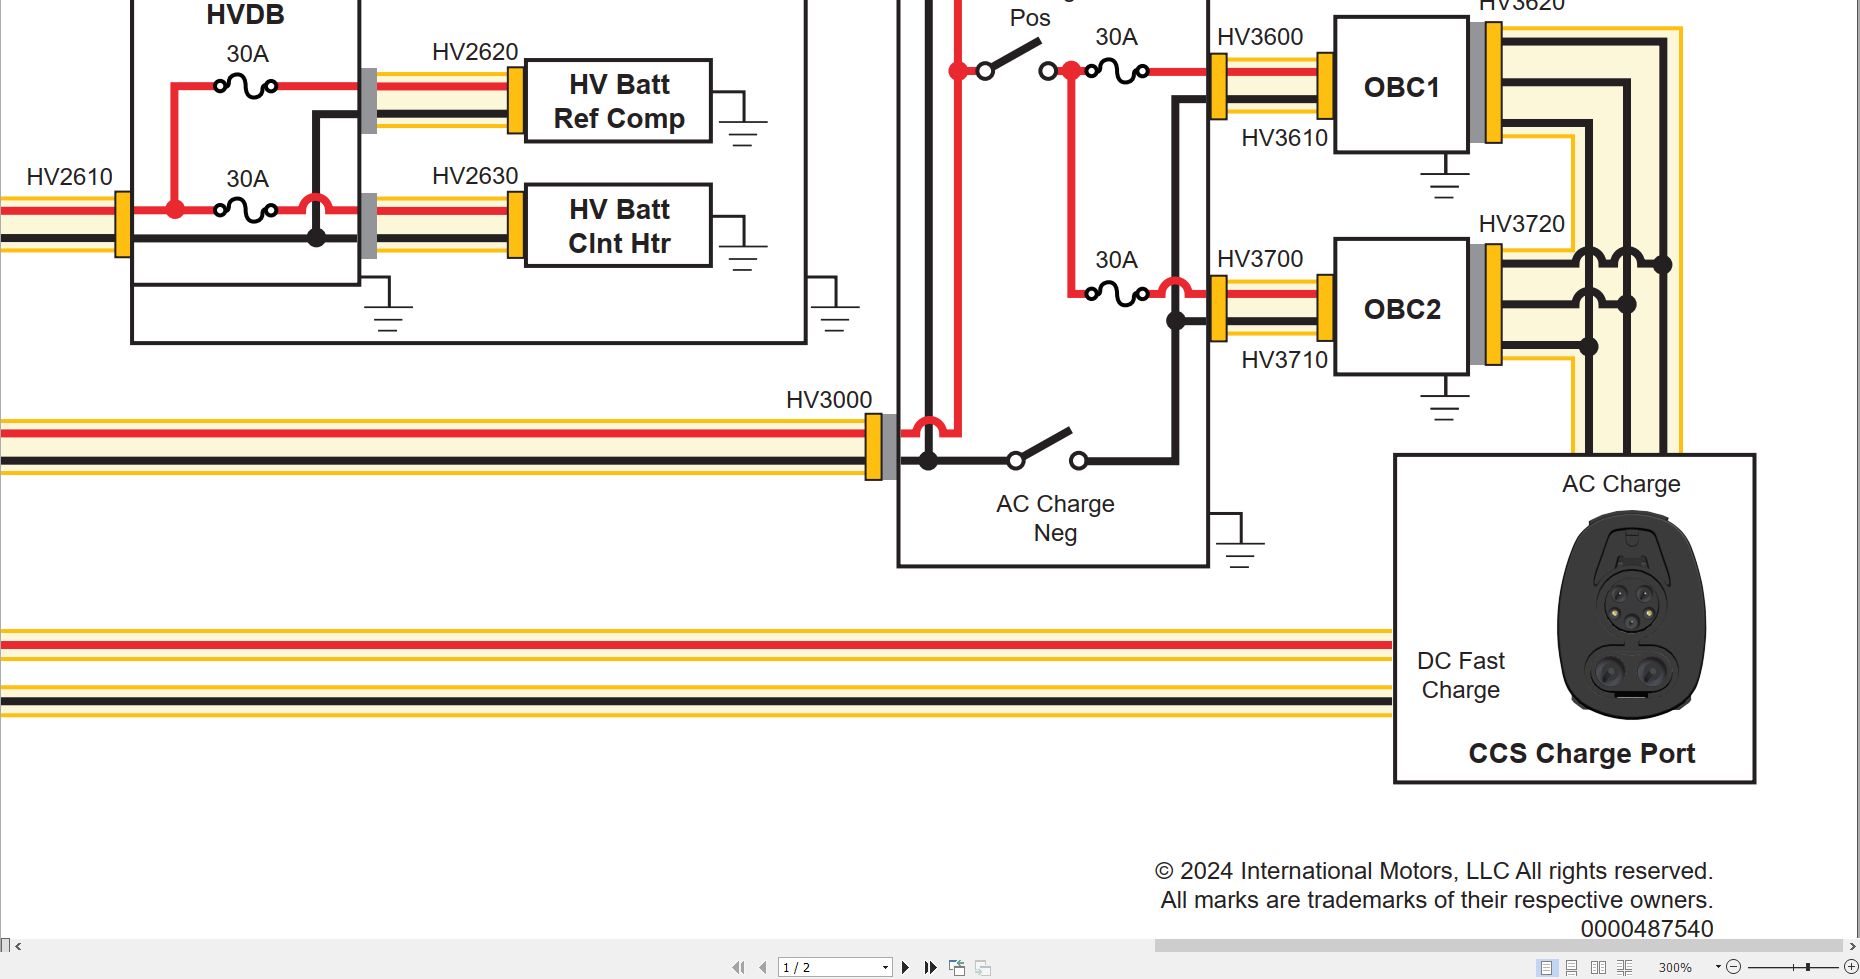Select continuous scrolling page mode
The image size is (1860, 979).
click(1571, 967)
